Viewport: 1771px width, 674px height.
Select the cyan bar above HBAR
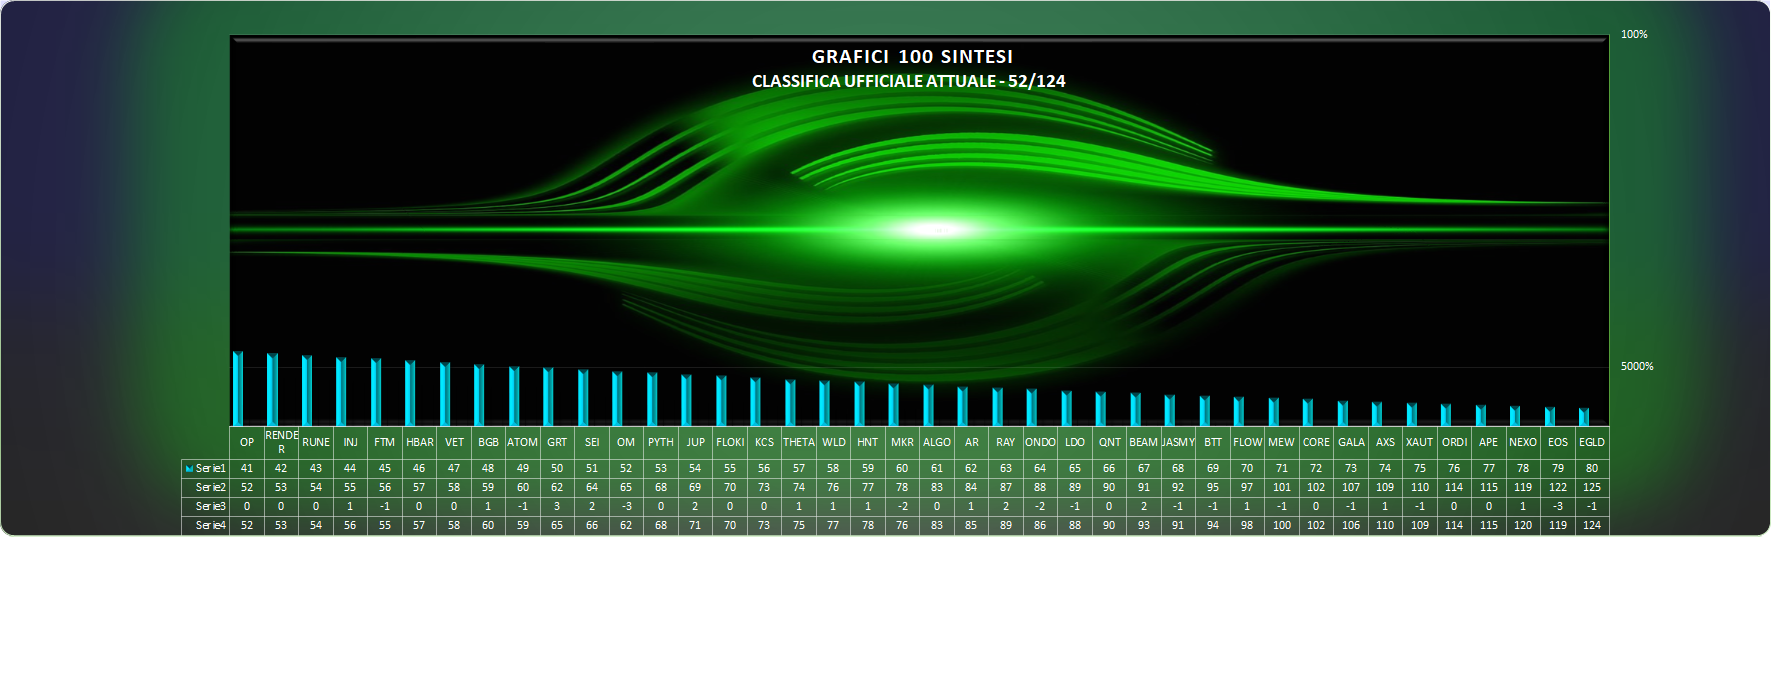(410, 394)
